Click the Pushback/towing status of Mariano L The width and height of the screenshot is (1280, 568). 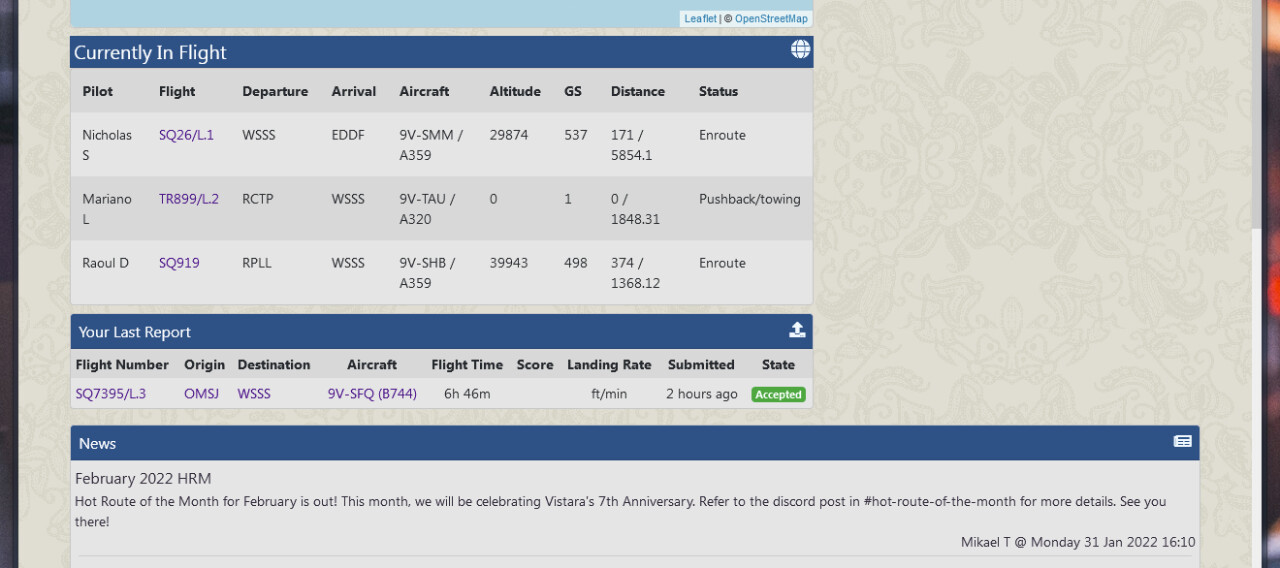749,199
